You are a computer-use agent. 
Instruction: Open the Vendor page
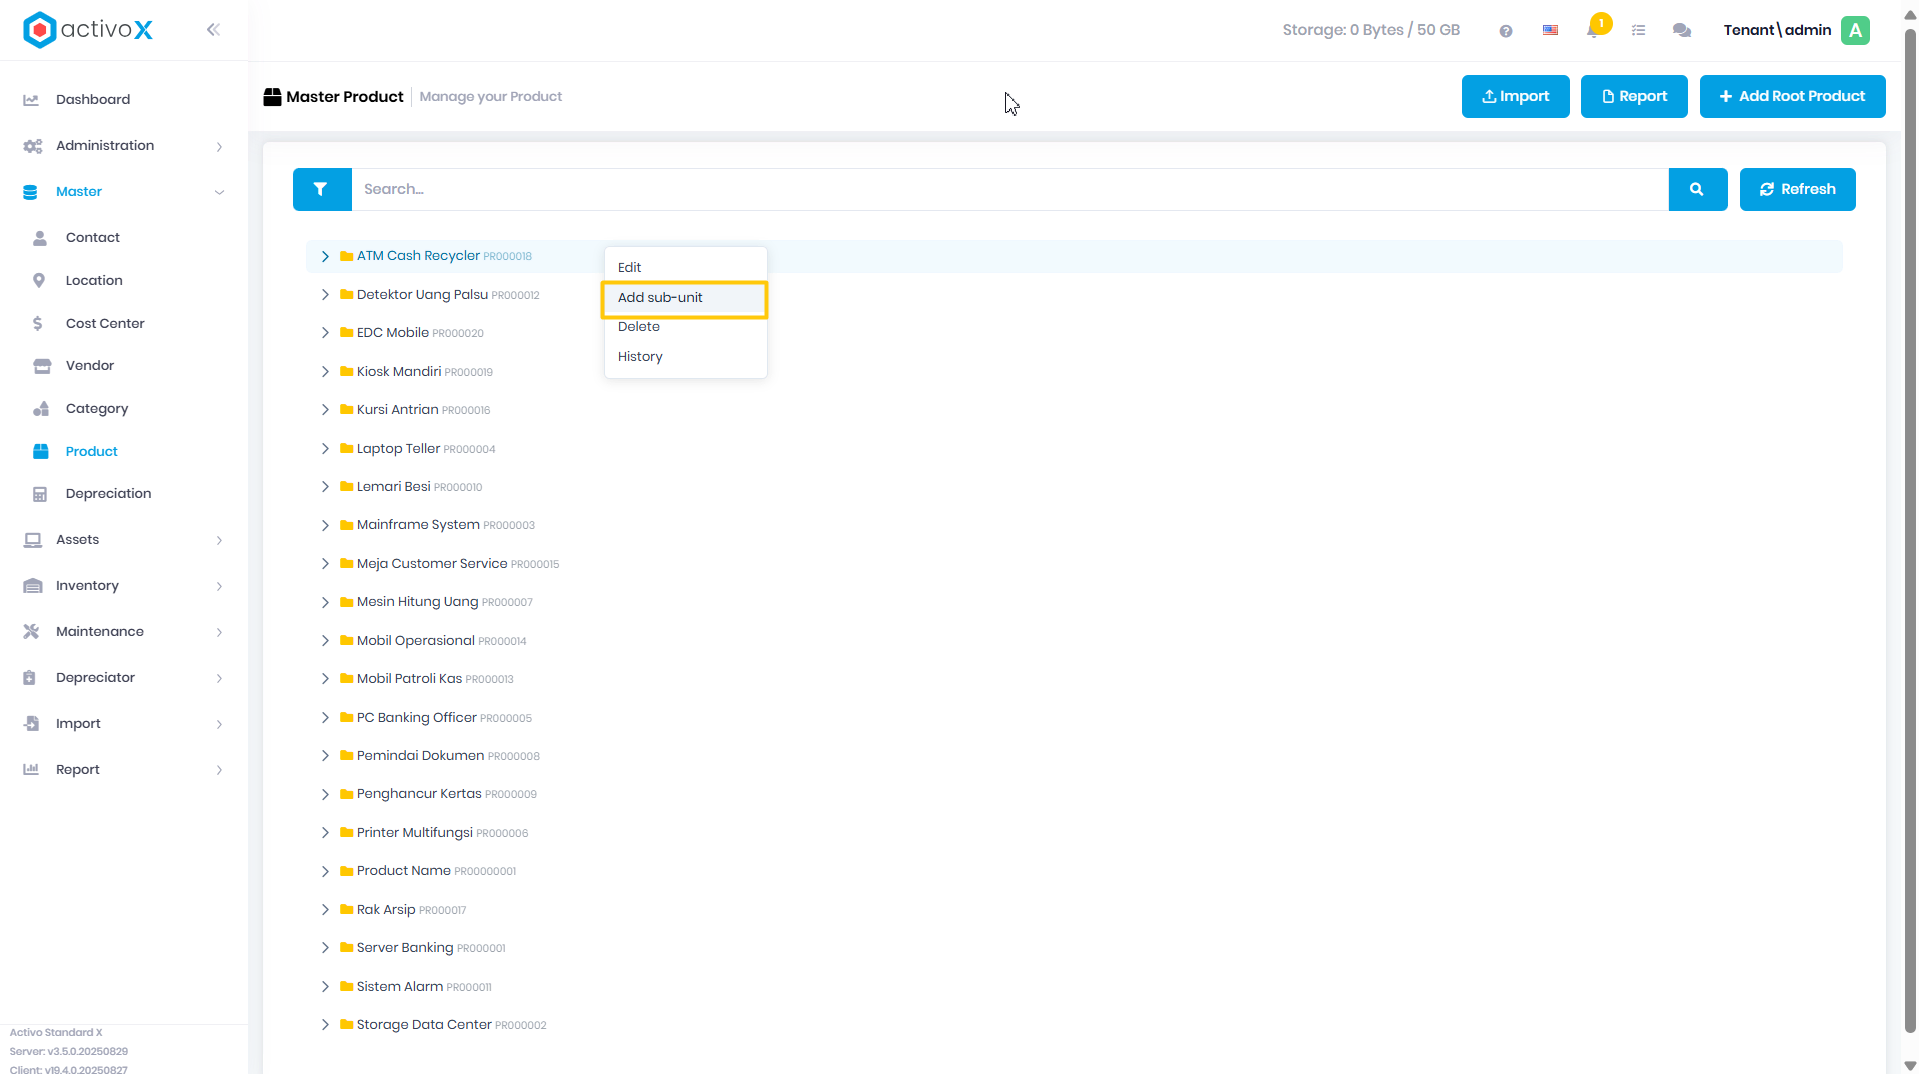(90, 365)
